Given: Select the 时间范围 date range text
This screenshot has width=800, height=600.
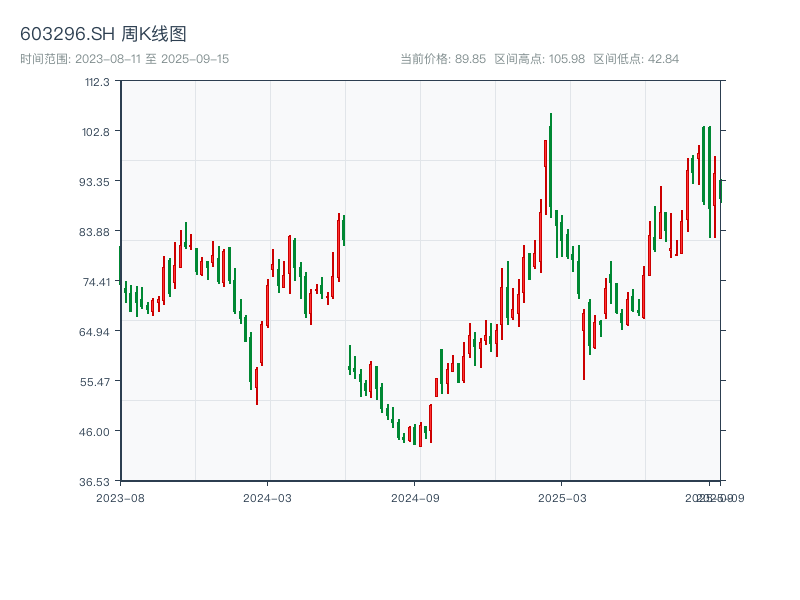Looking at the screenshot, I should click(124, 59).
